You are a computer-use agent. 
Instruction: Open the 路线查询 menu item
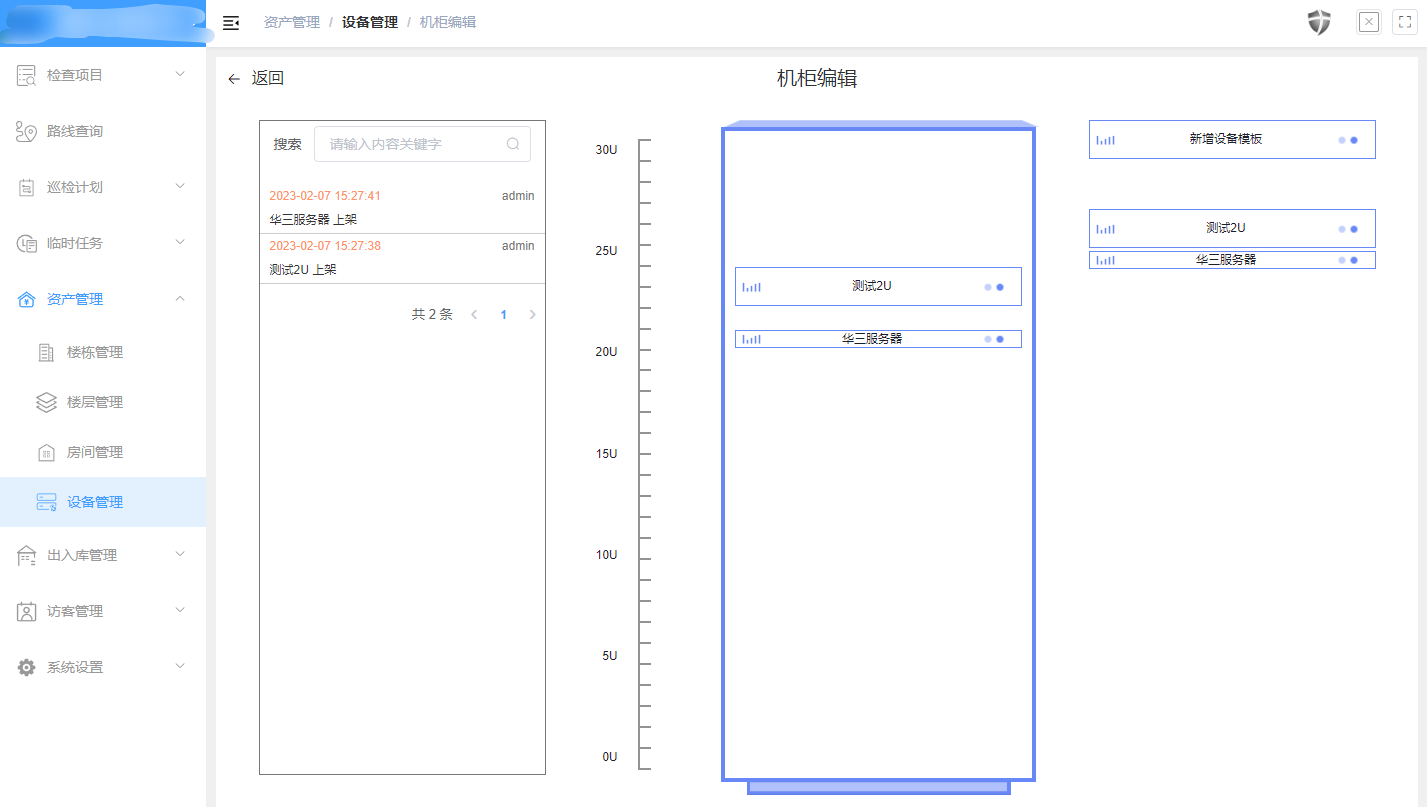pos(103,131)
